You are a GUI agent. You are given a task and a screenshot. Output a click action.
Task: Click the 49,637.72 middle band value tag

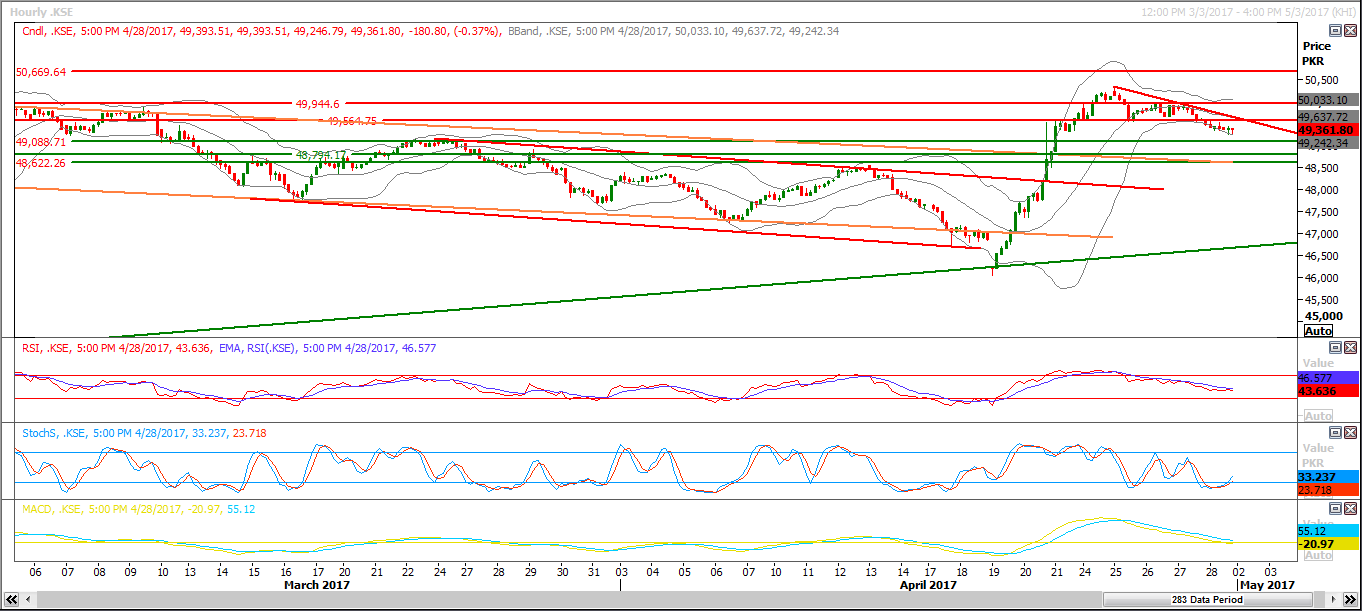click(x=1328, y=117)
